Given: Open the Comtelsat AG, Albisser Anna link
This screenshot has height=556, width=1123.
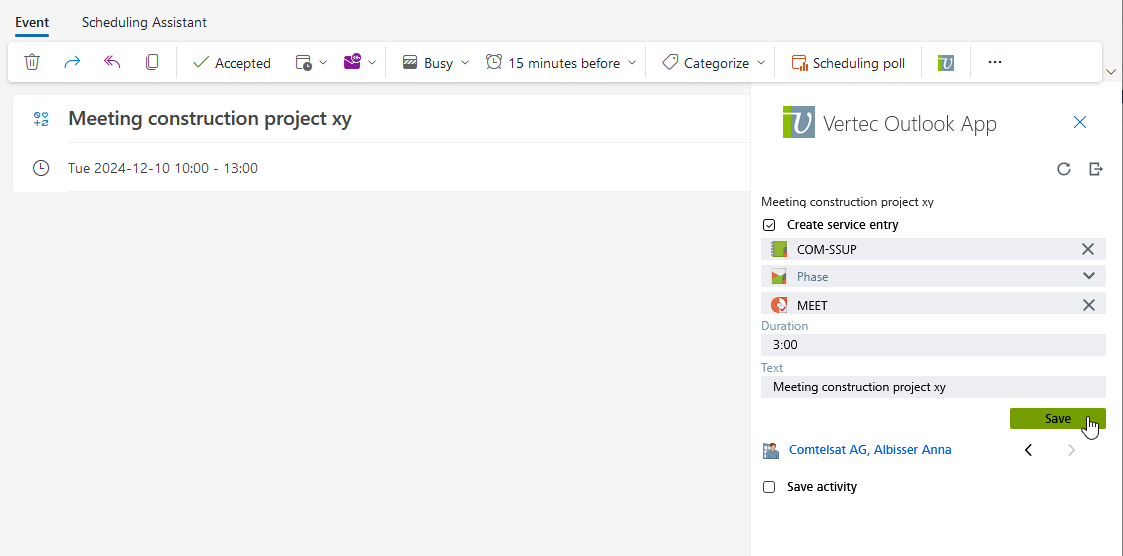Looking at the screenshot, I should 869,450.
